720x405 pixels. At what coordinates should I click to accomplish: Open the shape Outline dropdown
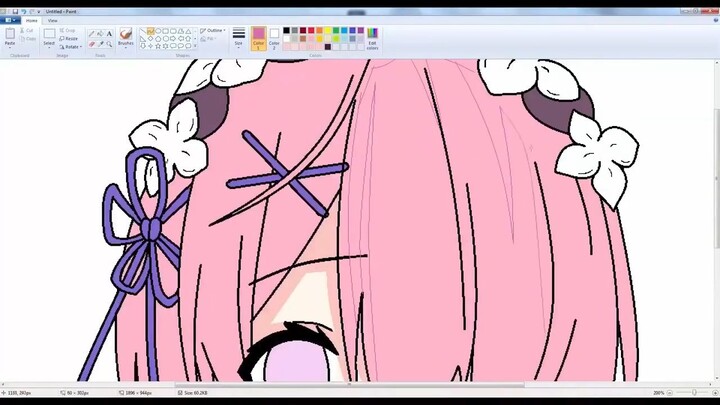pyautogui.click(x=213, y=30)
